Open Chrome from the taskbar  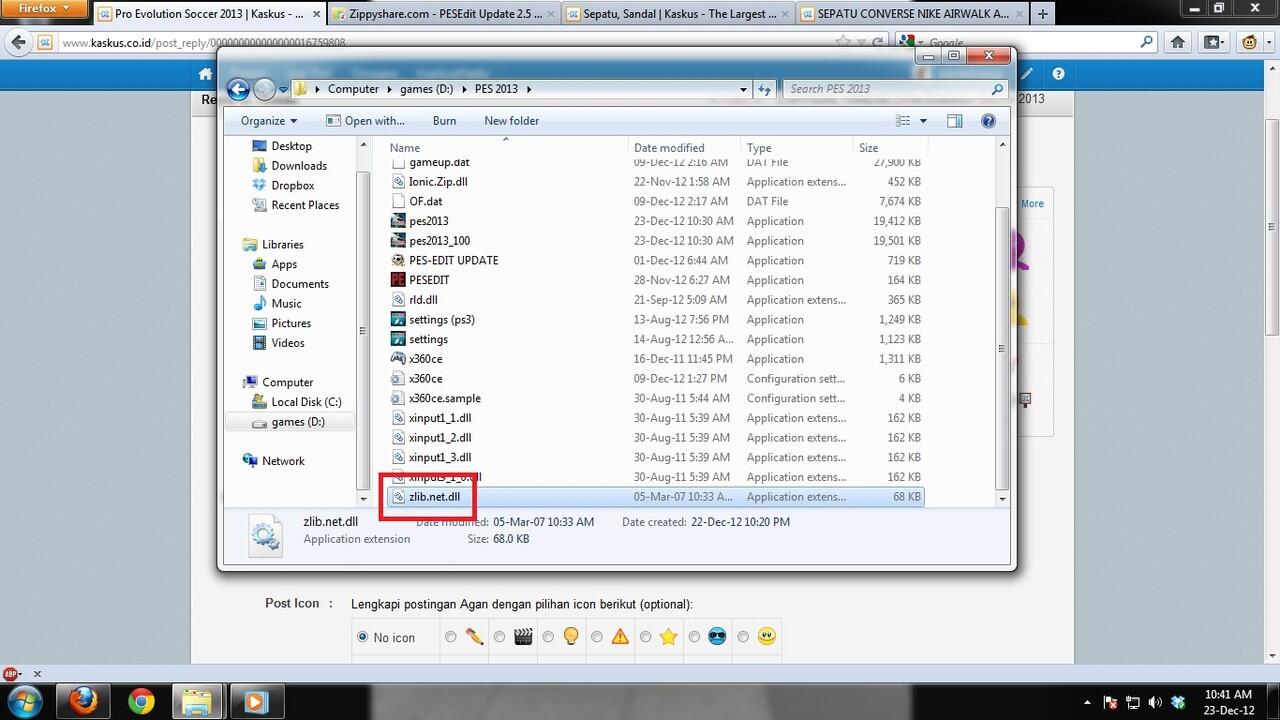141,702
